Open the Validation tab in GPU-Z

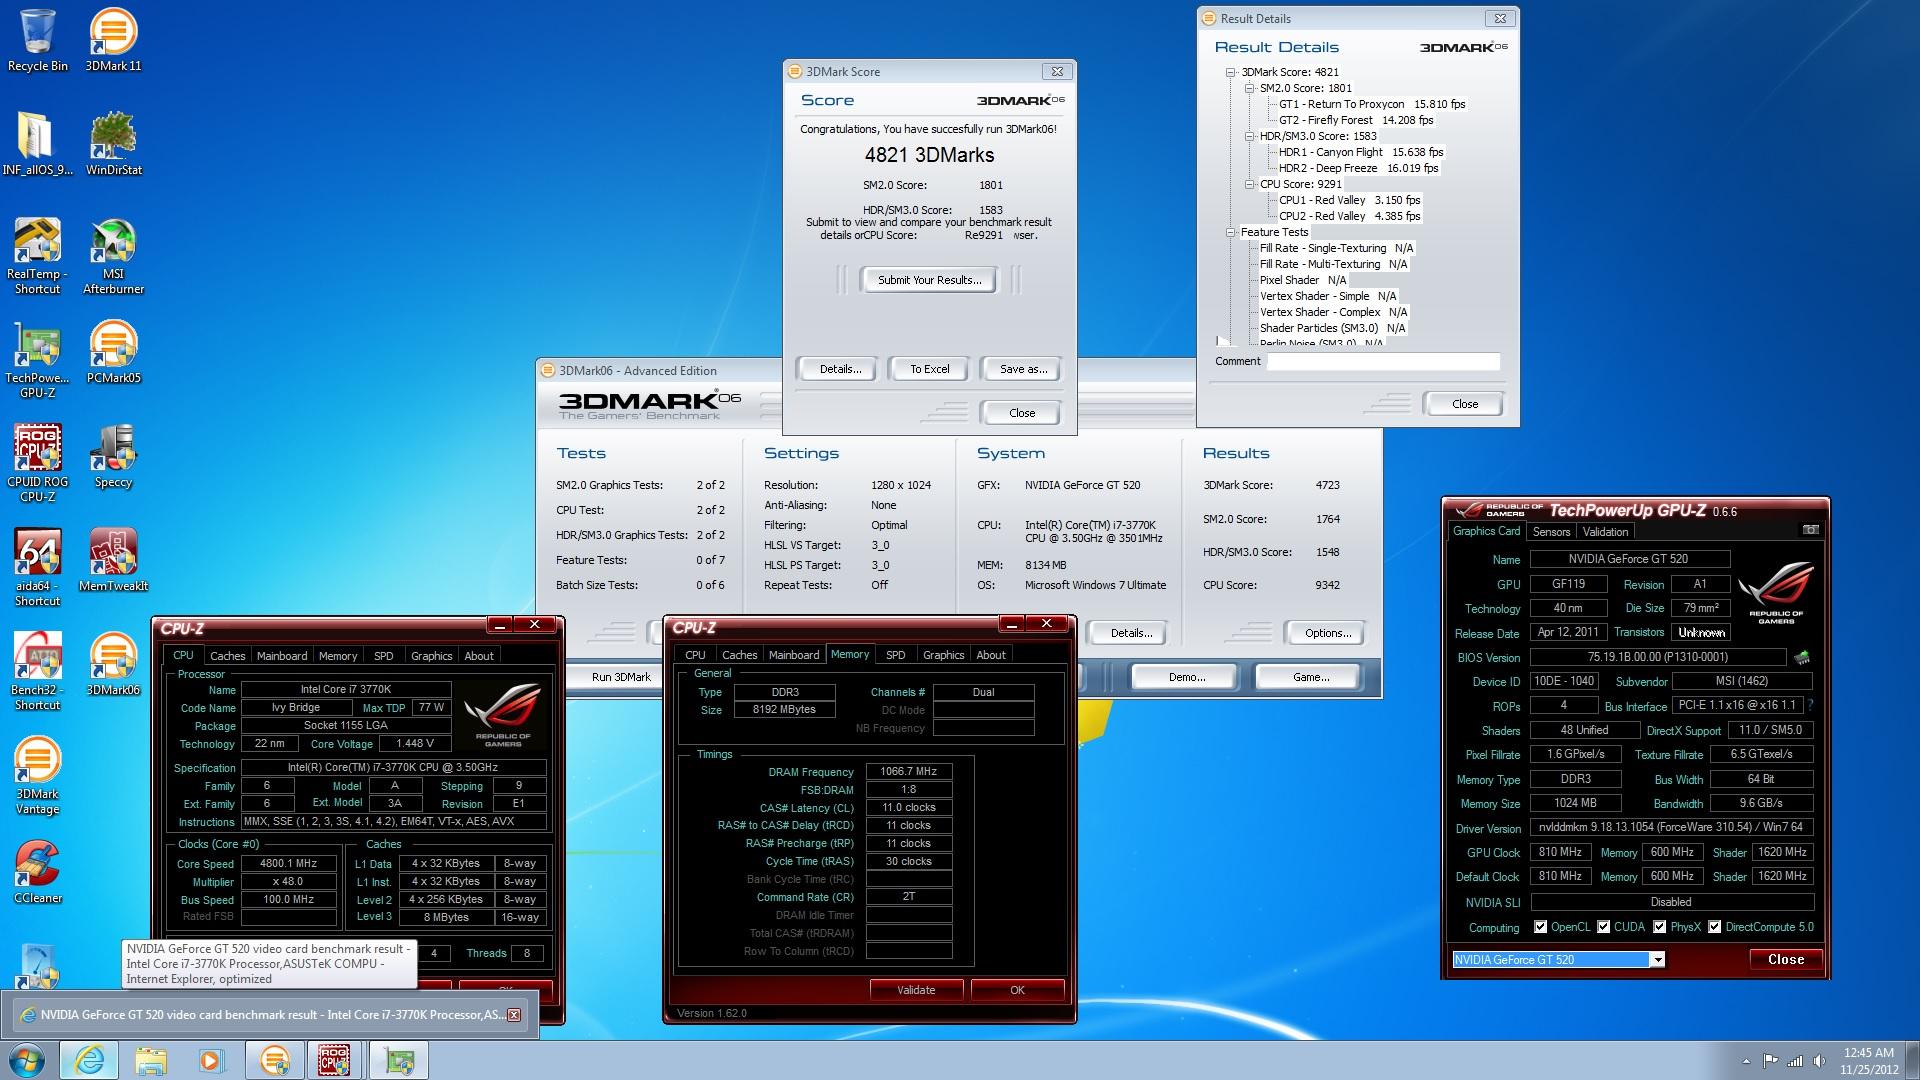tap(1605, 532)
